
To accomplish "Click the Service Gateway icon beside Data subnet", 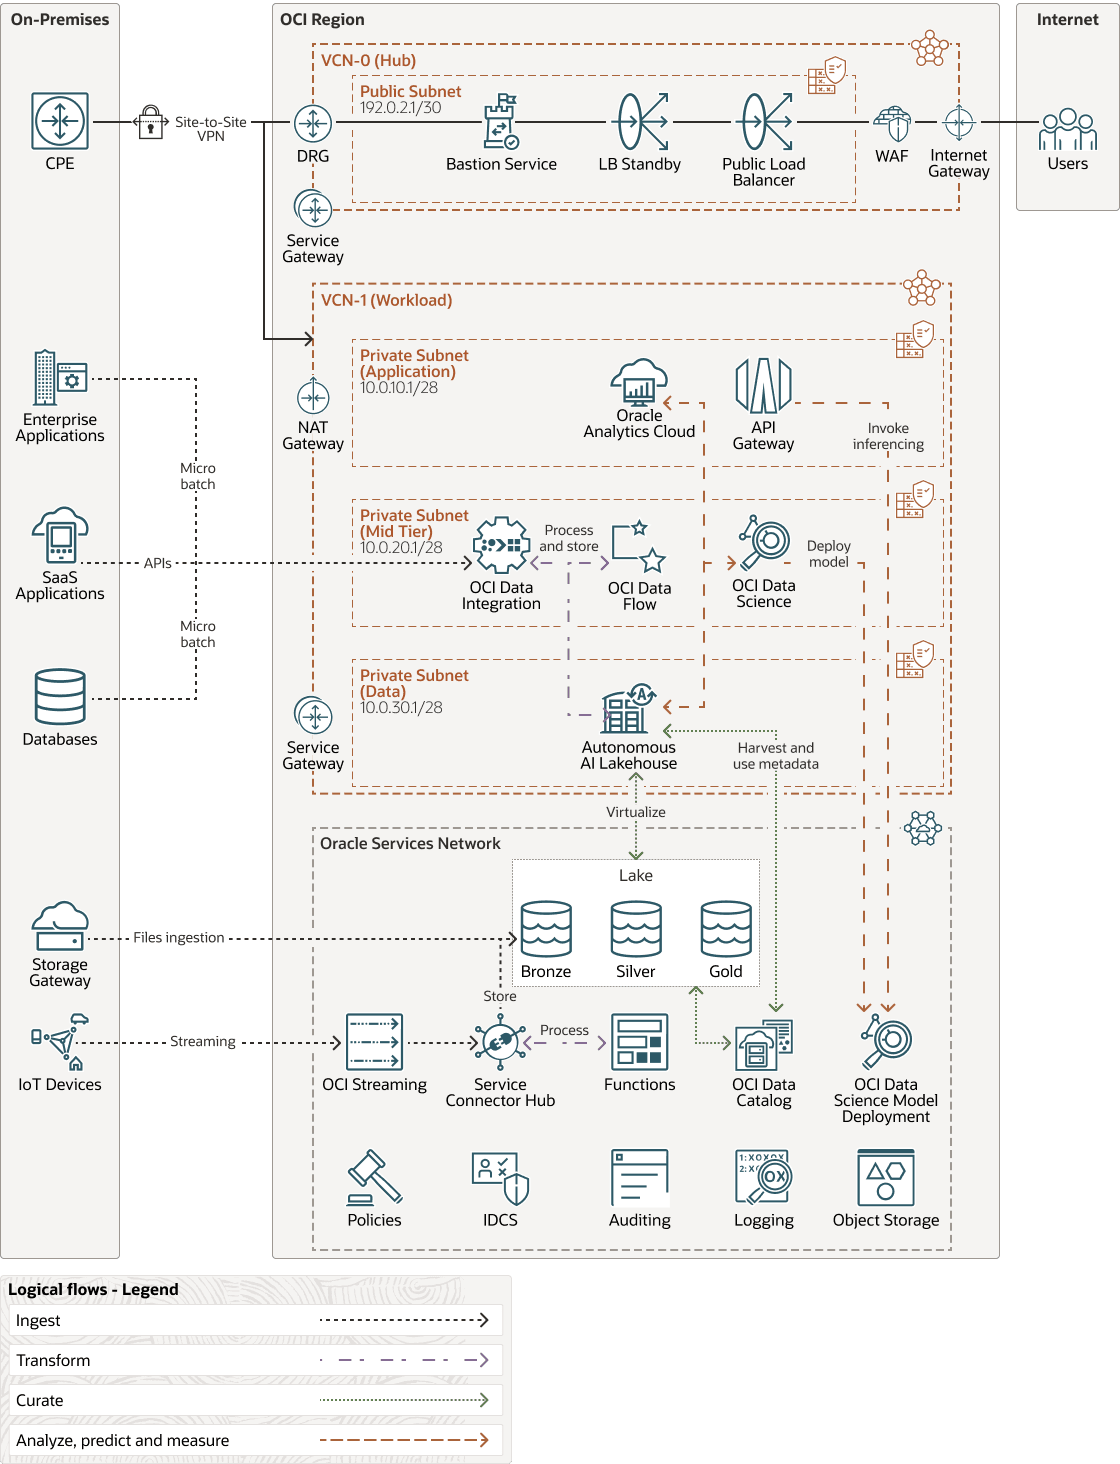I will 313,716.
